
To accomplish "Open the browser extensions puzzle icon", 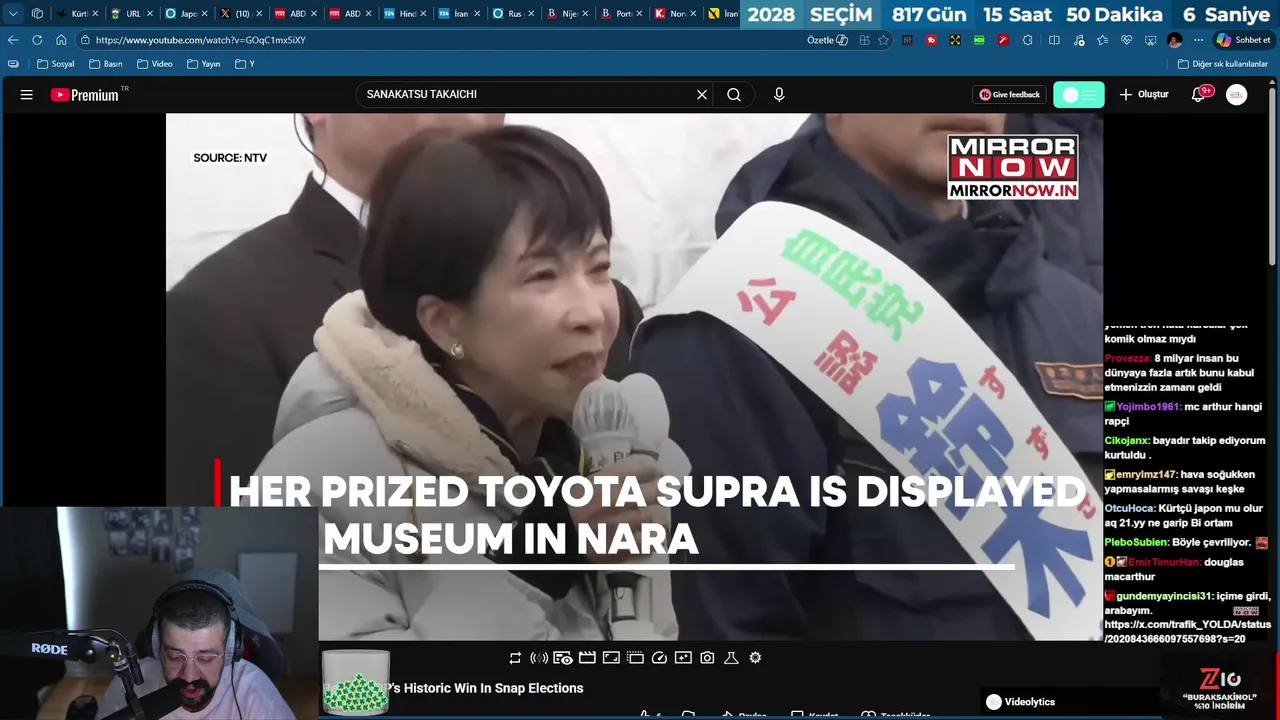I will (x=1027, y=40).
